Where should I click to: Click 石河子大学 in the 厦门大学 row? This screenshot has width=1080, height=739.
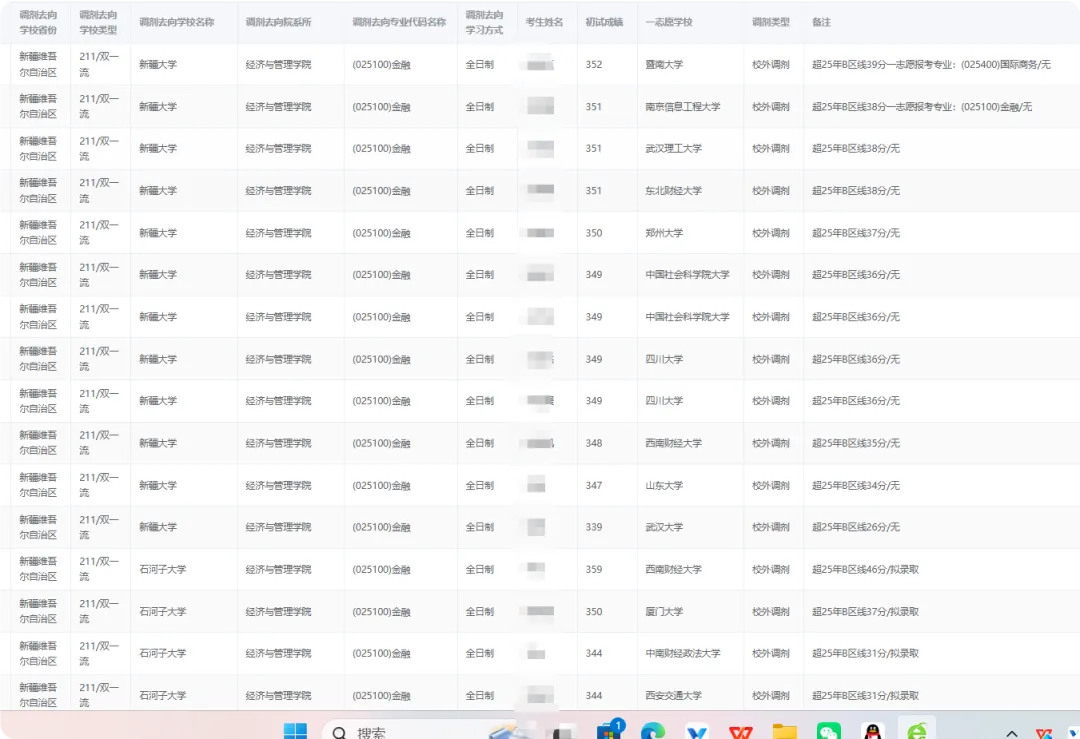point(163,612)
